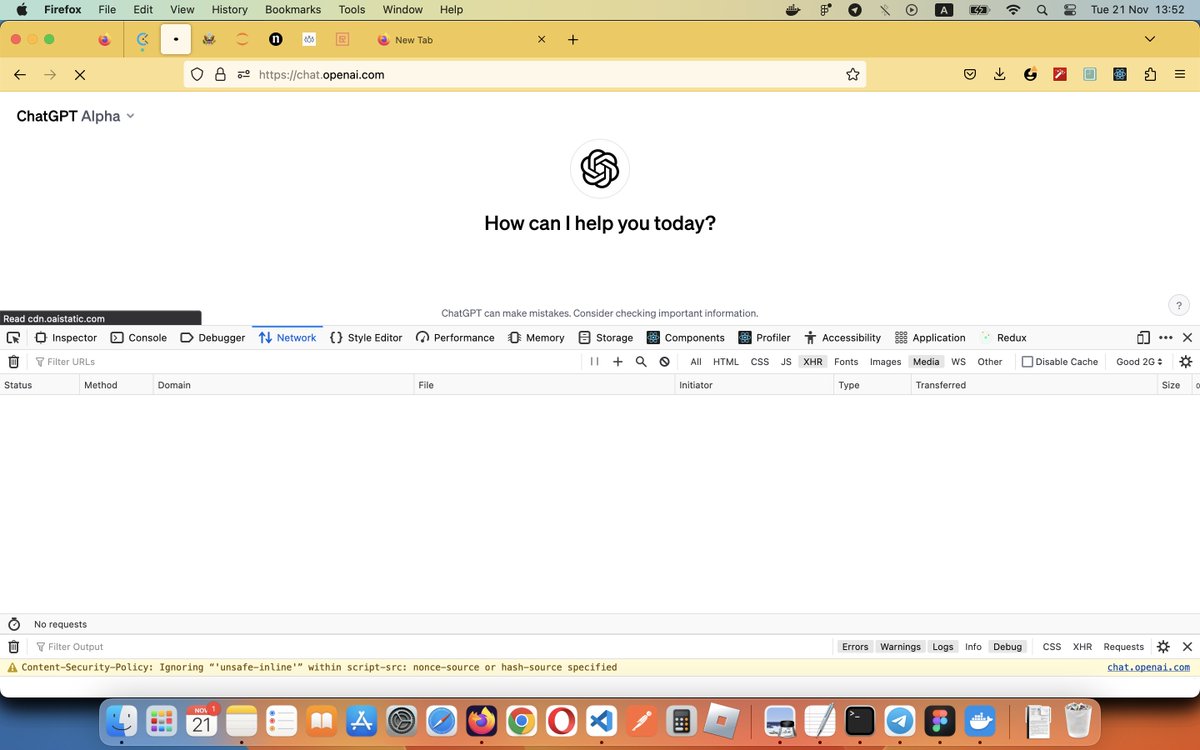Toggle the Warnings console filter
Viewport: 1200px width, 750px height.
tap(900, 647)
